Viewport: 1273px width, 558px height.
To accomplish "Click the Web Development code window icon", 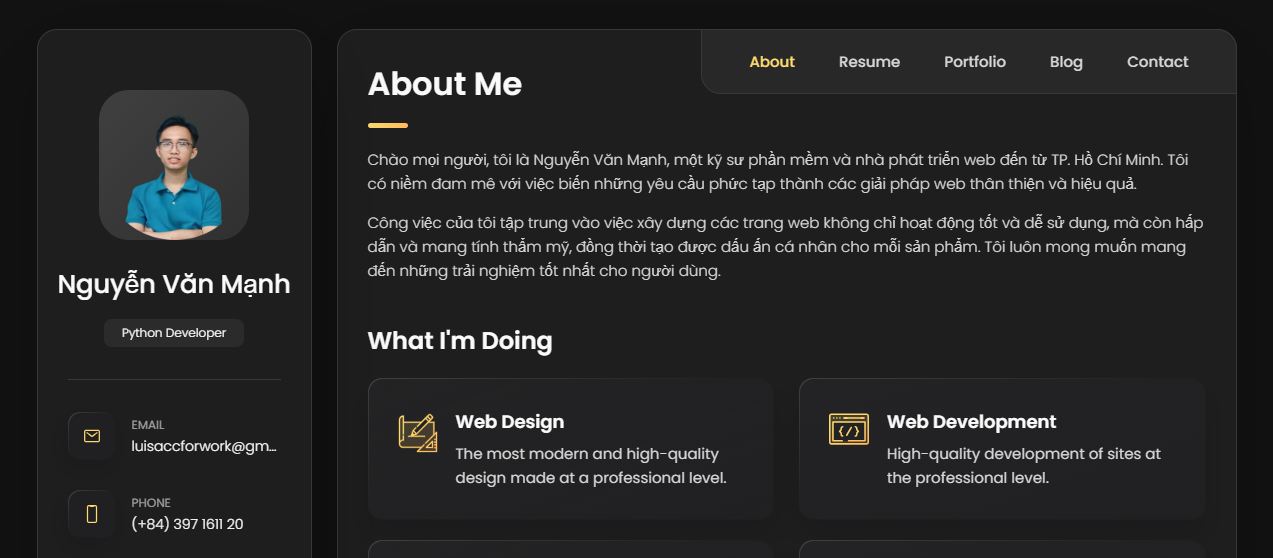I will [849, 429].
